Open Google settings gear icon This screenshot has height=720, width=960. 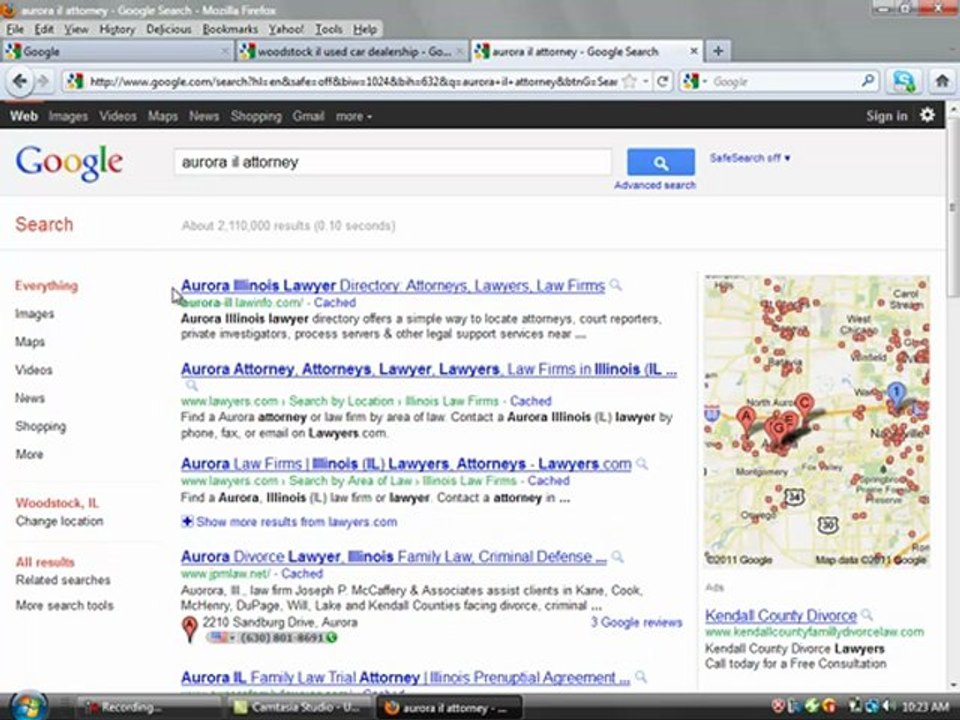(928, 115)
